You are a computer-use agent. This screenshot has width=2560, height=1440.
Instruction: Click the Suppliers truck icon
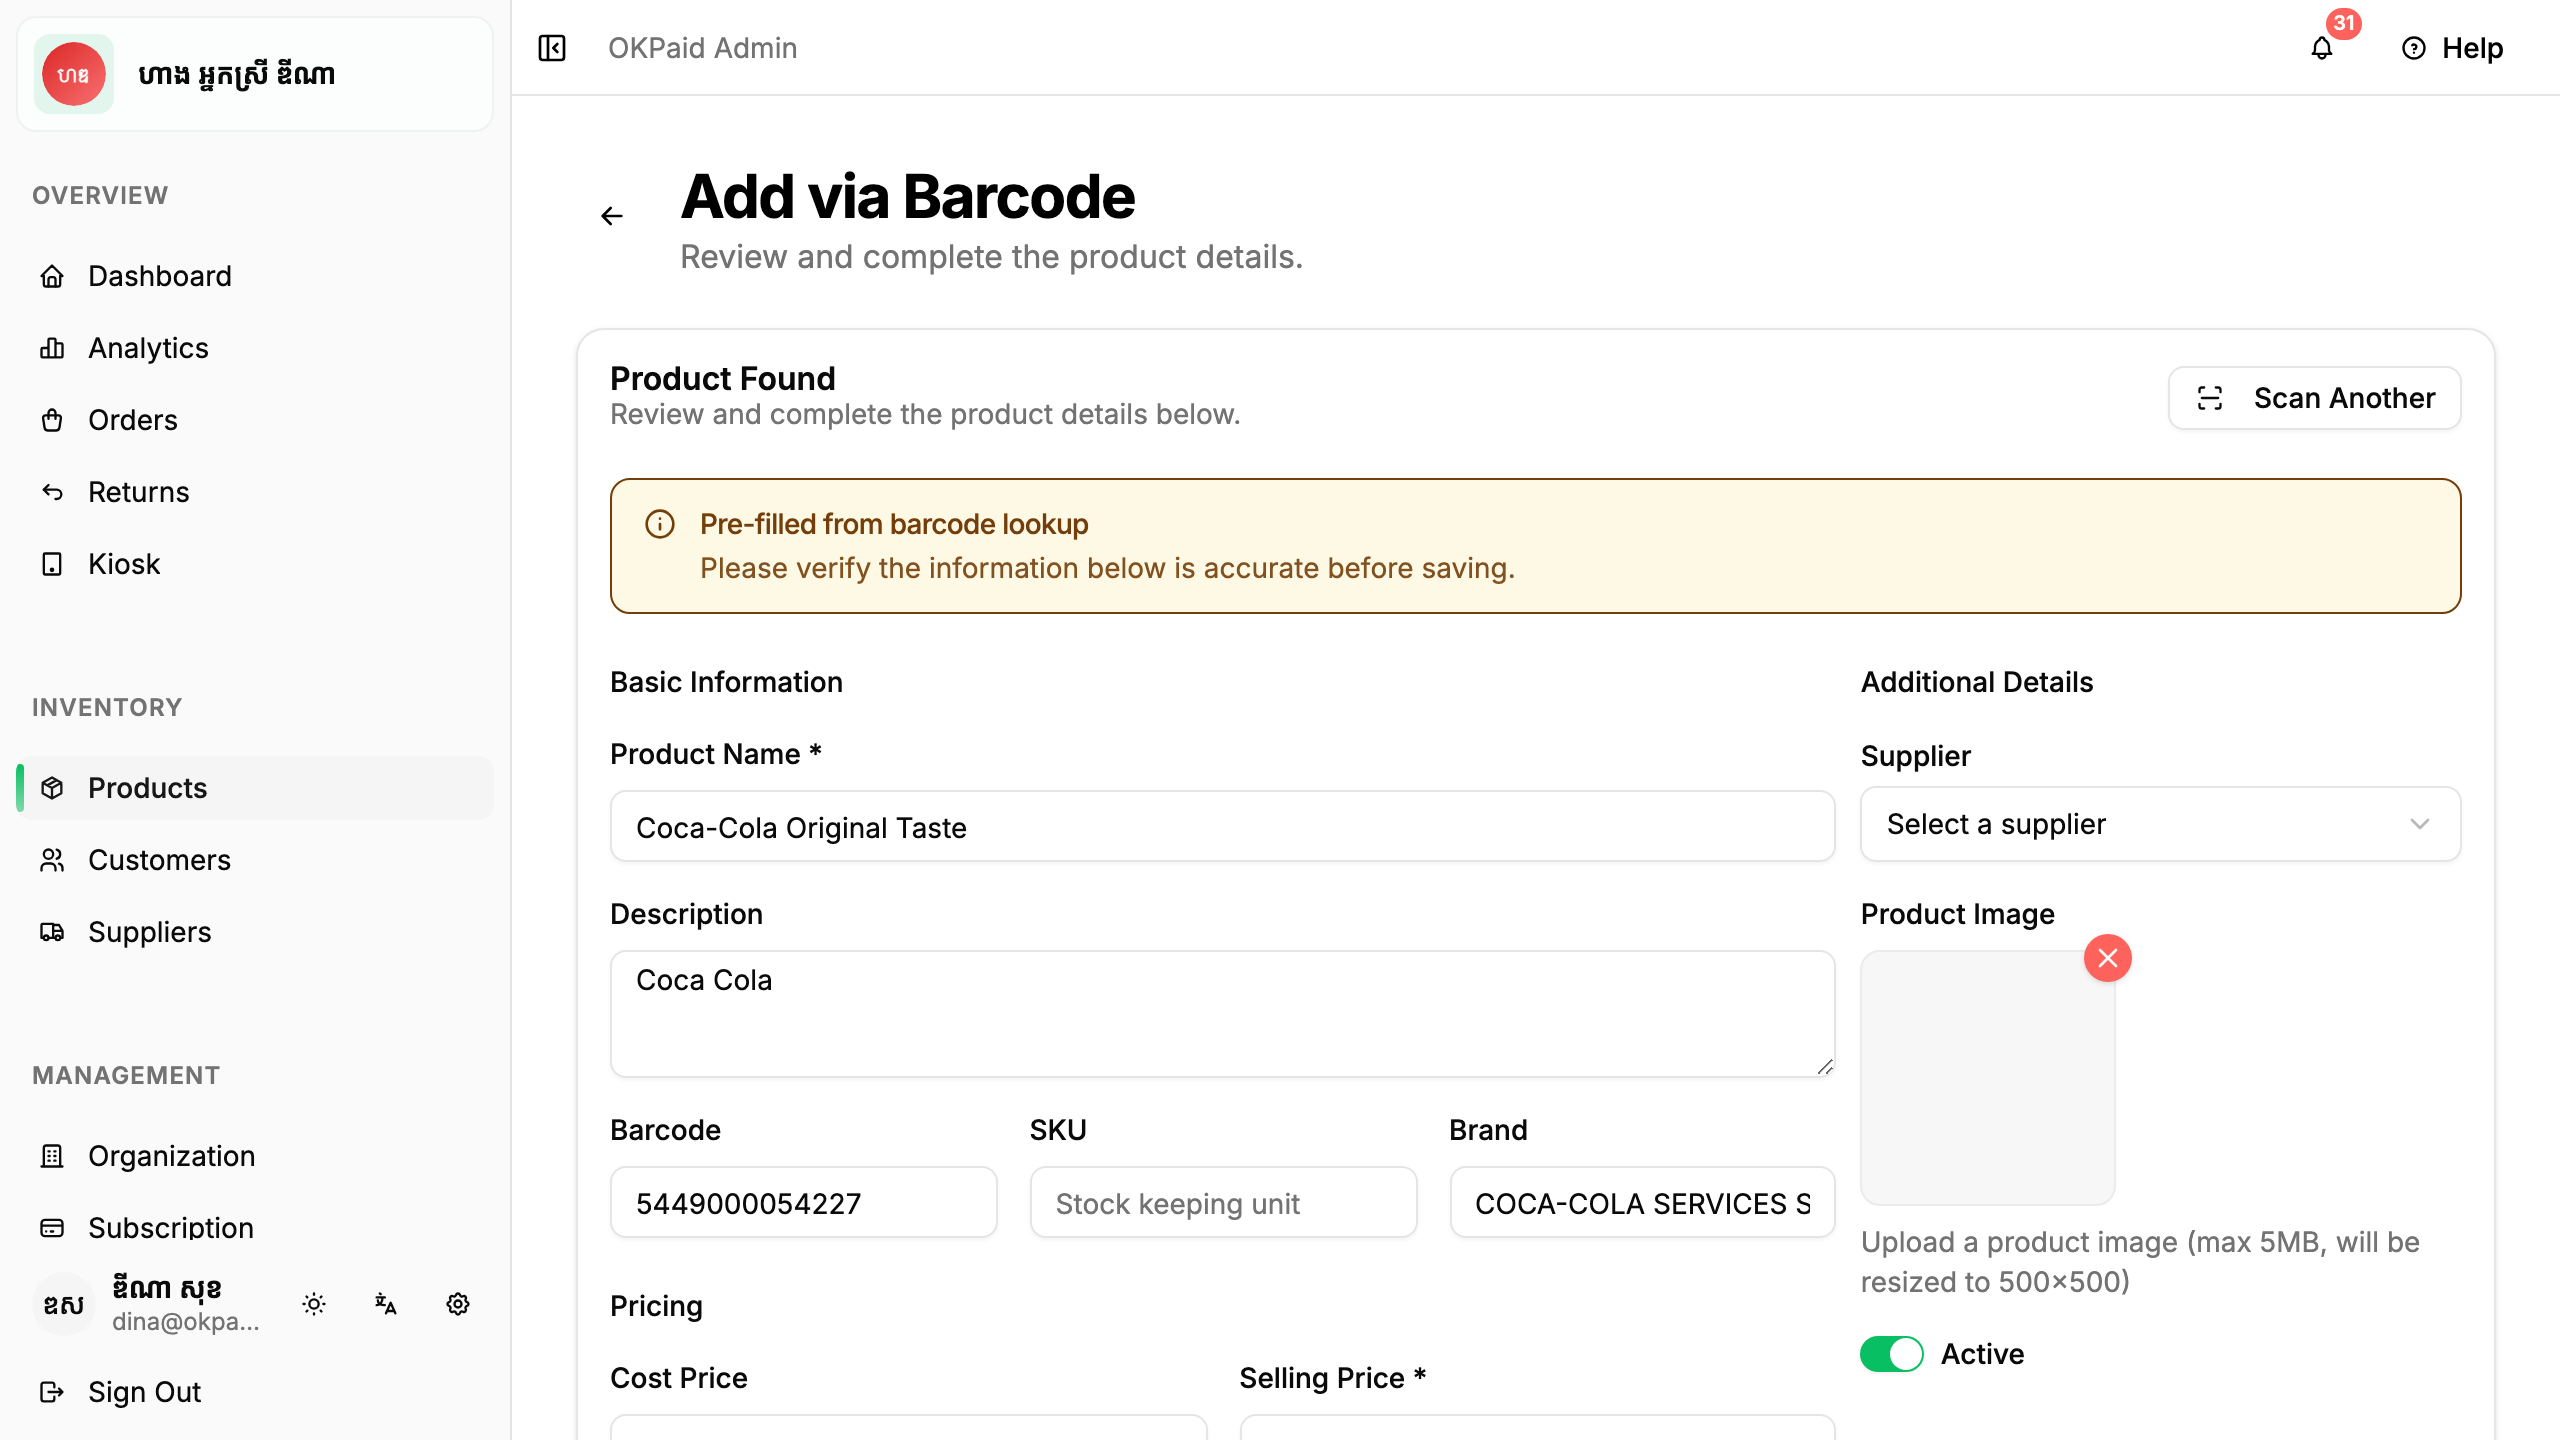point(52,932)
